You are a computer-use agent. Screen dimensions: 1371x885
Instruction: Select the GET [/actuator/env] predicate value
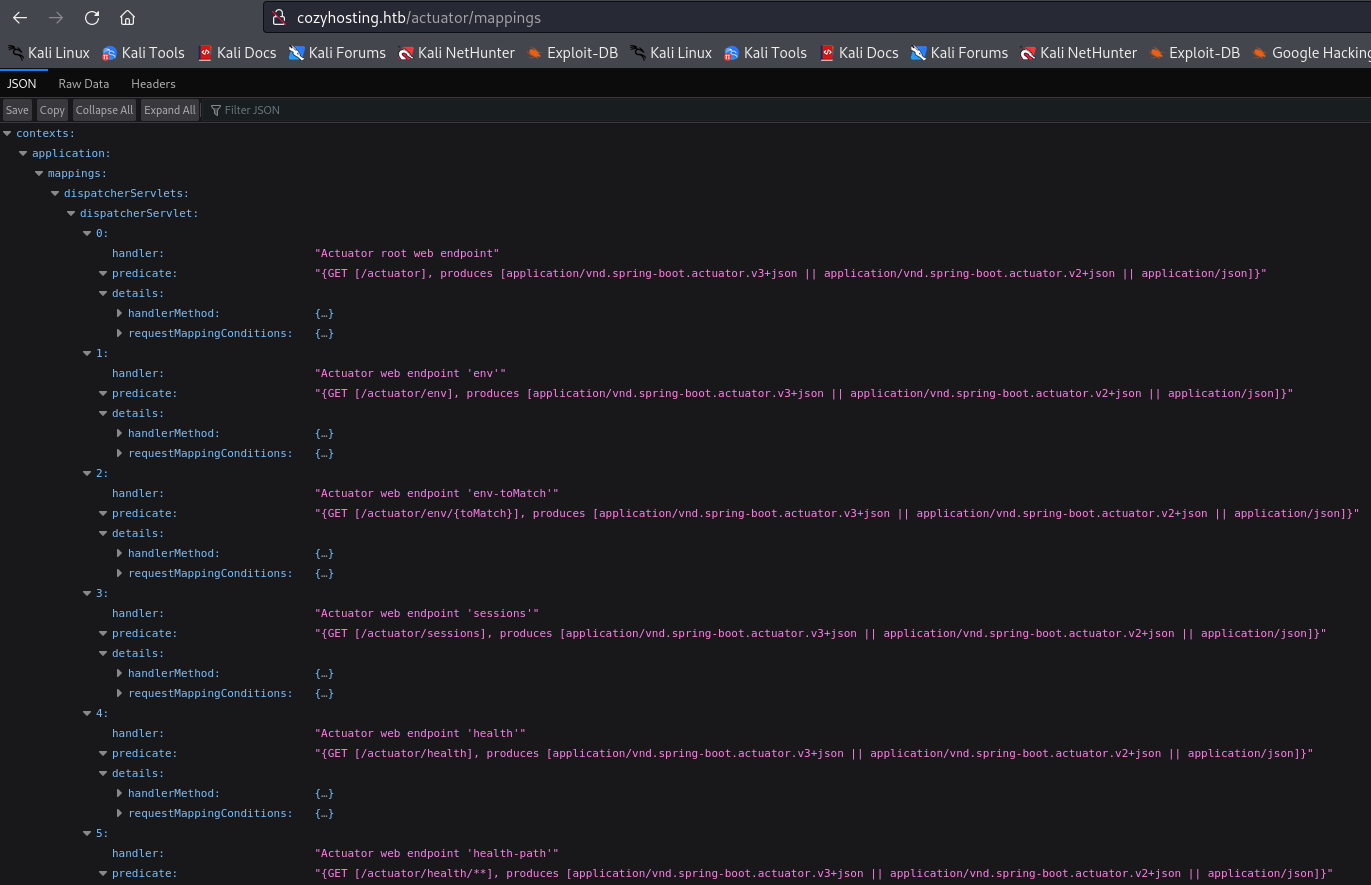[x=804, y=393]
